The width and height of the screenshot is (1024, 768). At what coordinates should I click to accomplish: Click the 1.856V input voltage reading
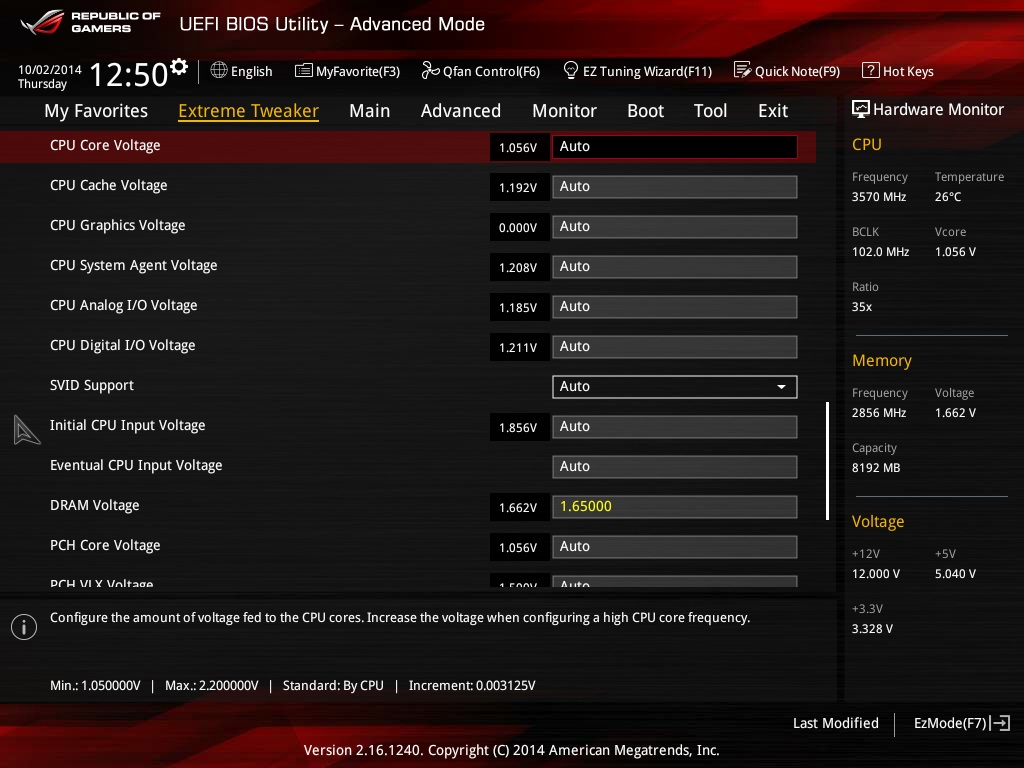[x=518, y=428]
